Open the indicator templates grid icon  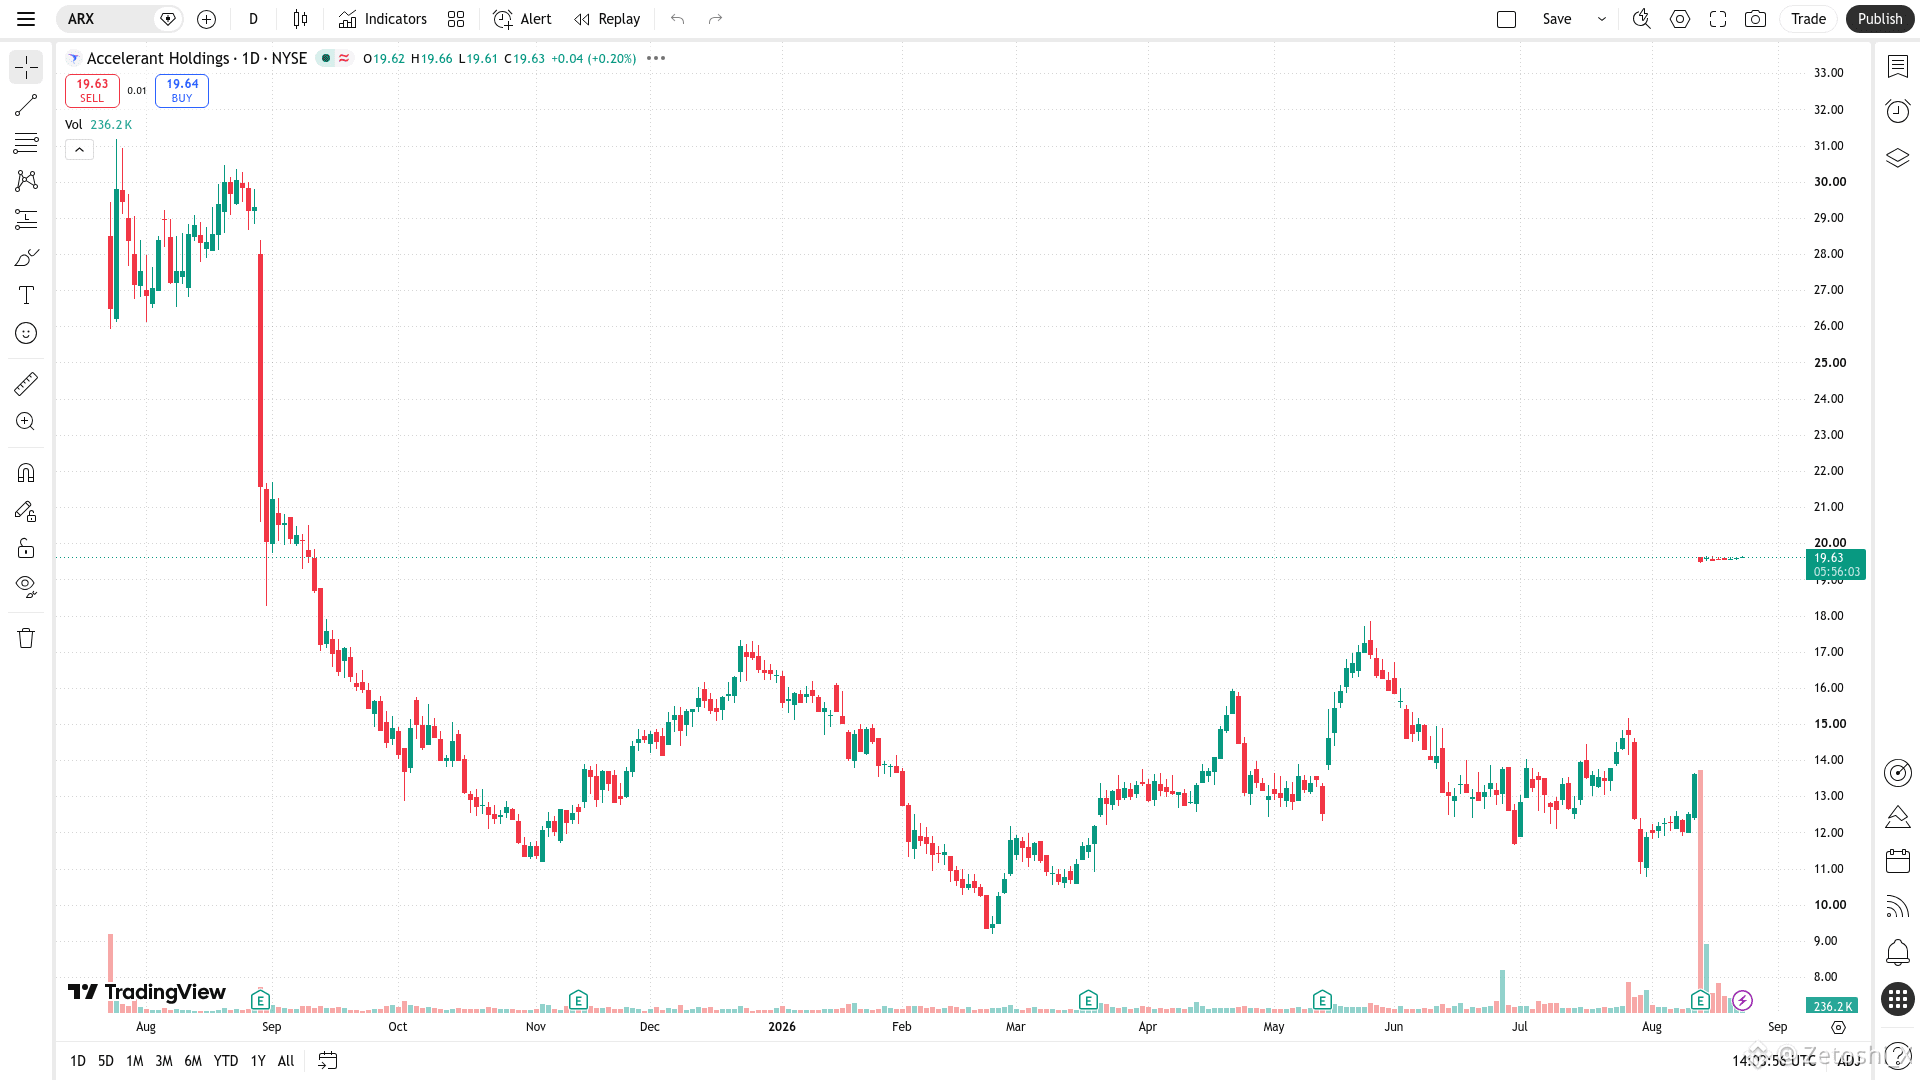coord(456,19)
